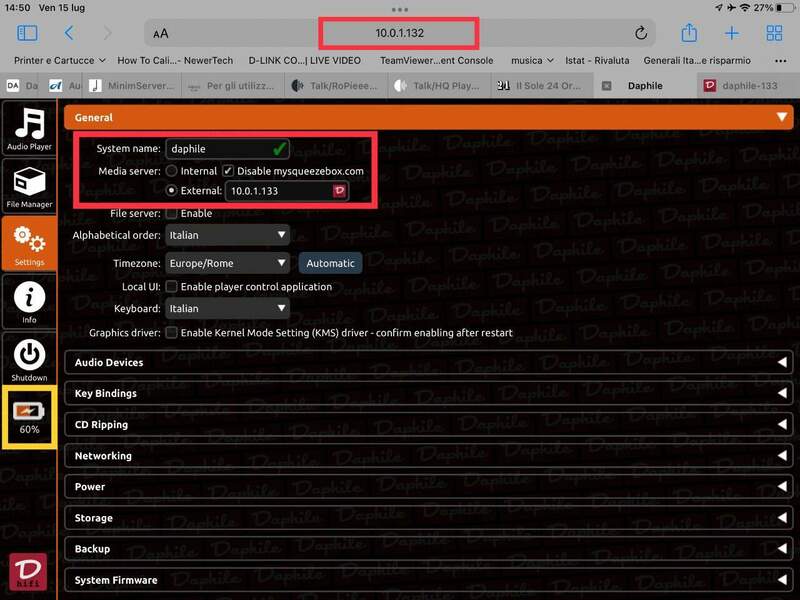Viewport: 800px width, 600px height.
Task: Click the Info sidebar icon
Action: point(29,301)
